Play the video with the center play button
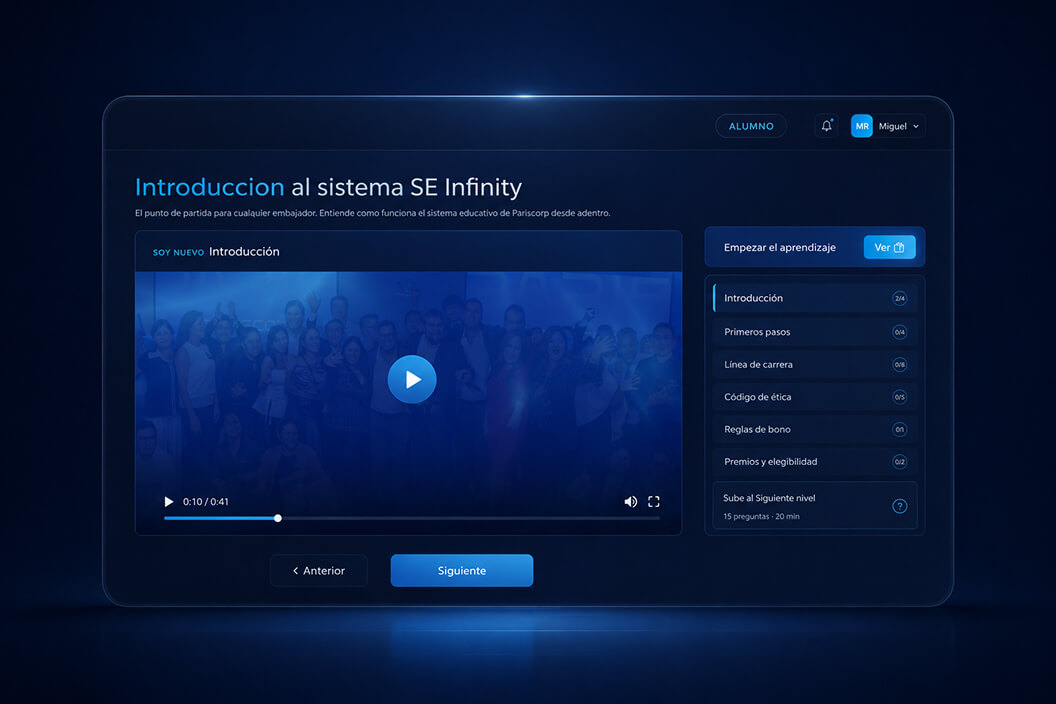This screenshot has width=1056, height=704. click(412, 379)
